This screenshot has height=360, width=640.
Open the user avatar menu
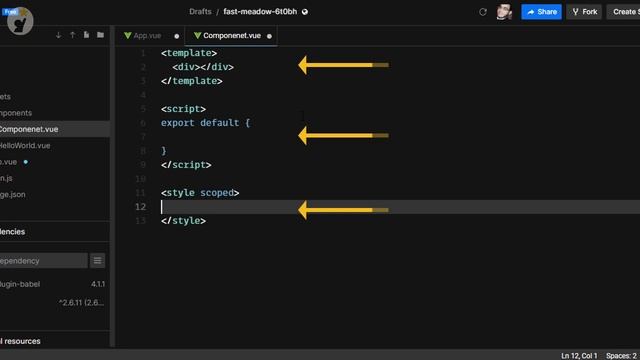tap(504, 12)
